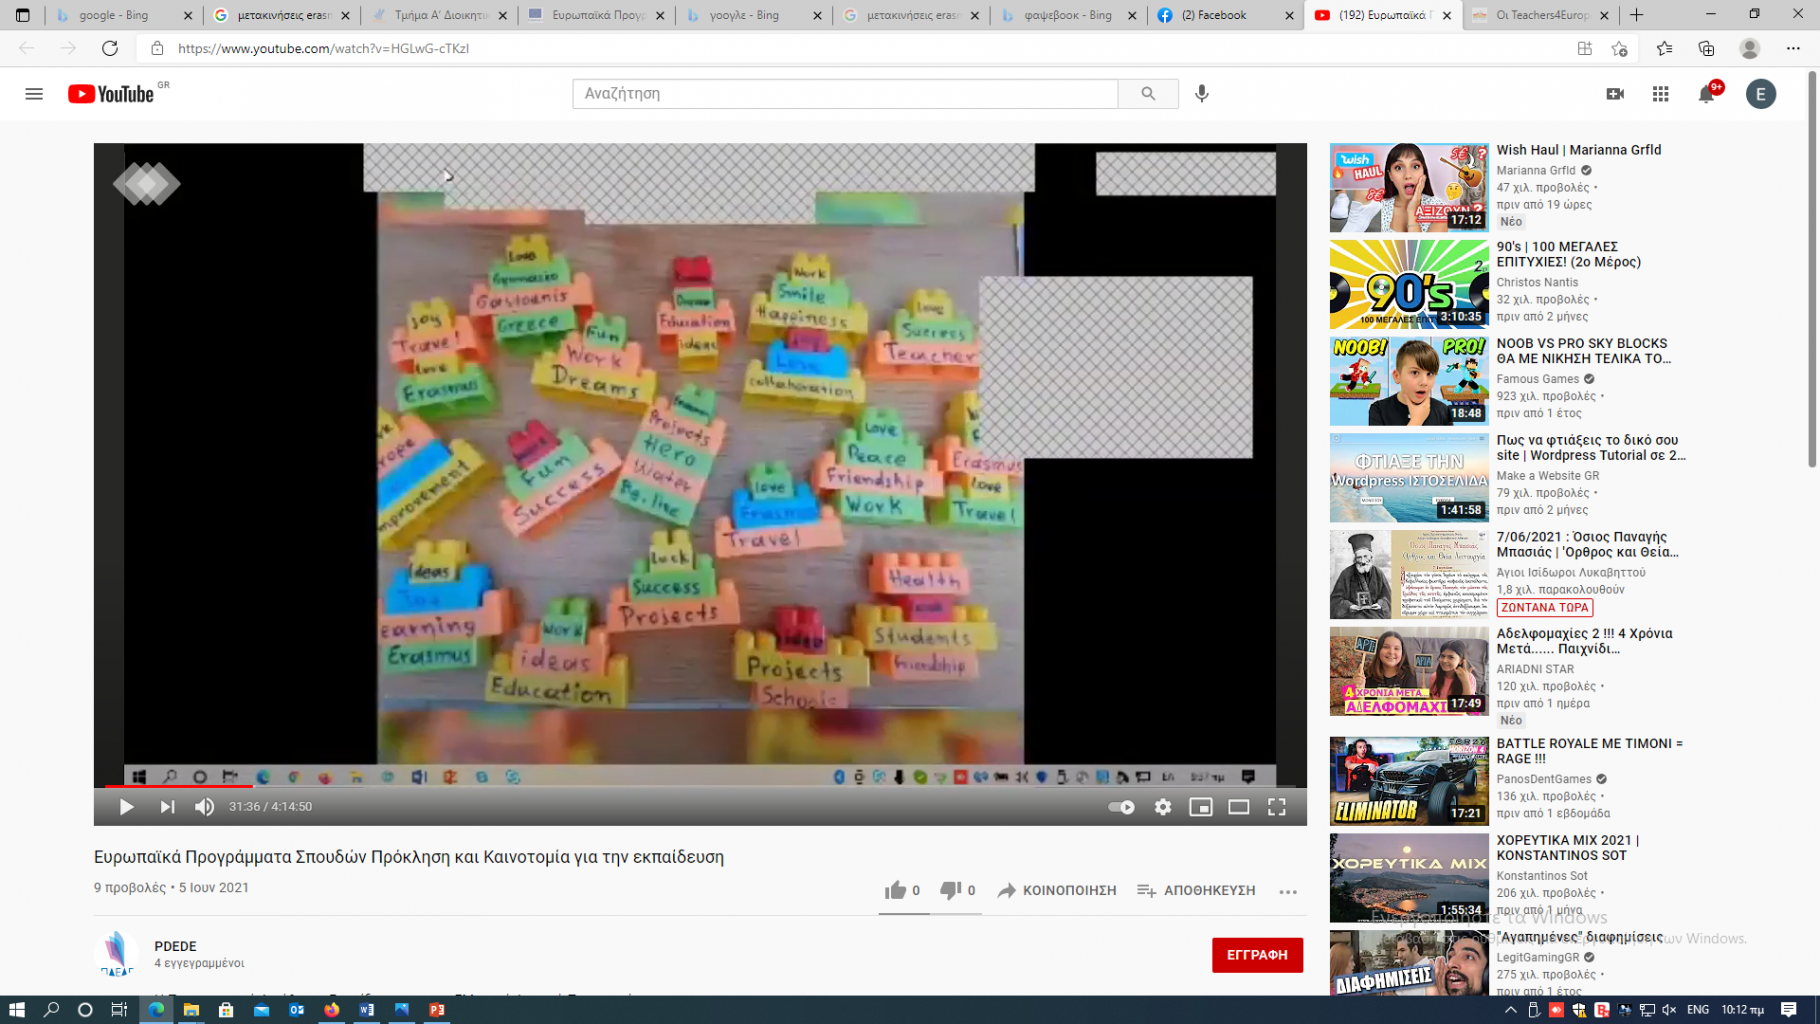Click the ΚΟΙΝΟΠΟΙΗΣΗ share button
The image size is (1820, 1024).
1057,891
